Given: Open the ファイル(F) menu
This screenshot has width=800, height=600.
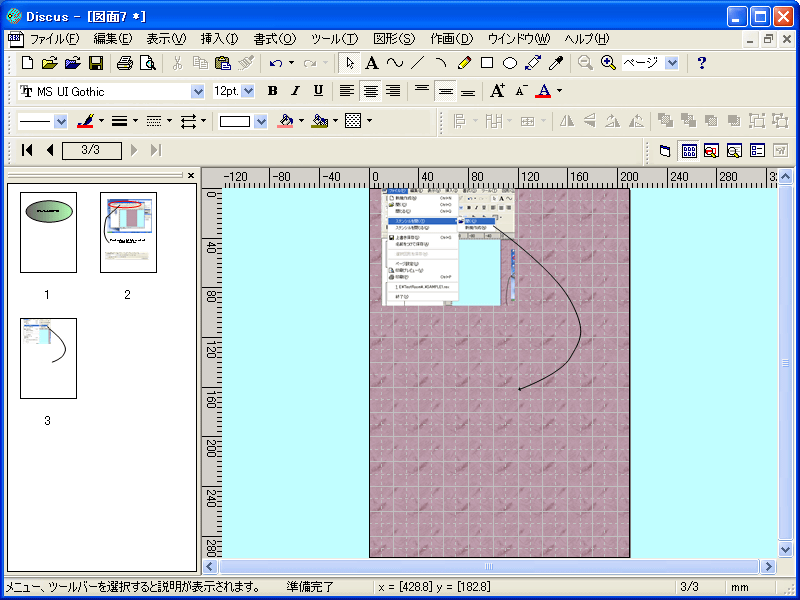Looking at the screenshot, I should [x=55, y=39].
